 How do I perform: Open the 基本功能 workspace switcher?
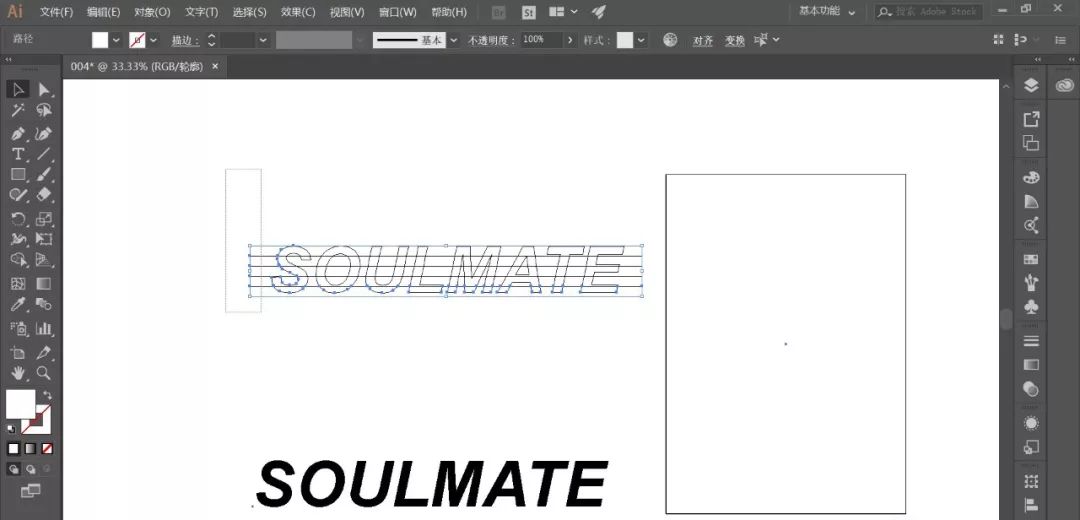(x=827, y=12)
